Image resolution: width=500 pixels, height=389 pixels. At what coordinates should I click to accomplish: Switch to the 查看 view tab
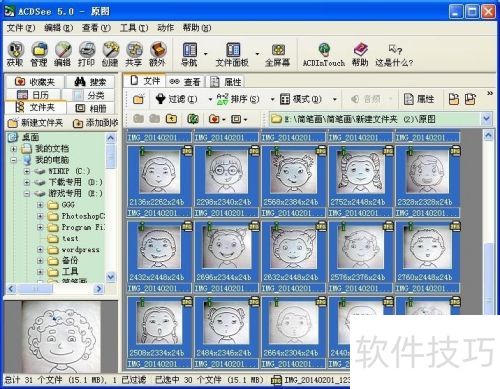click(185, 82)
